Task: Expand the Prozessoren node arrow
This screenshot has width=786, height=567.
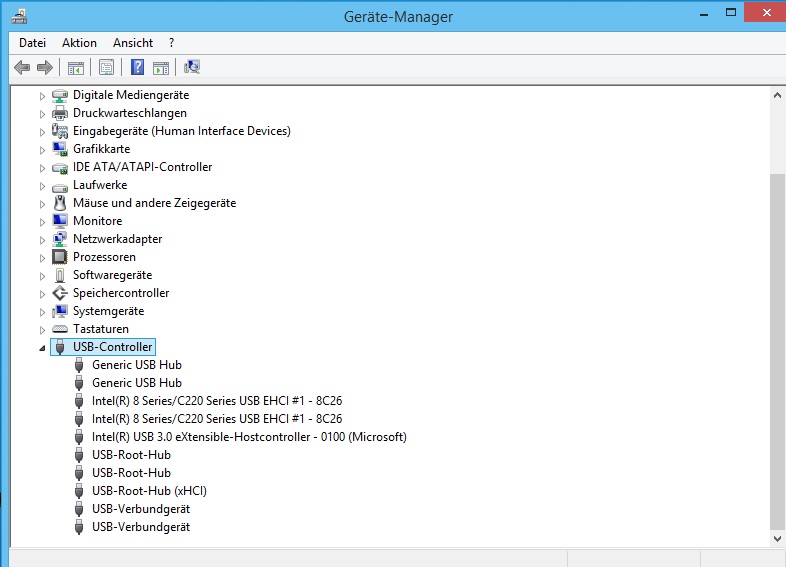Action: pos(42,258)
